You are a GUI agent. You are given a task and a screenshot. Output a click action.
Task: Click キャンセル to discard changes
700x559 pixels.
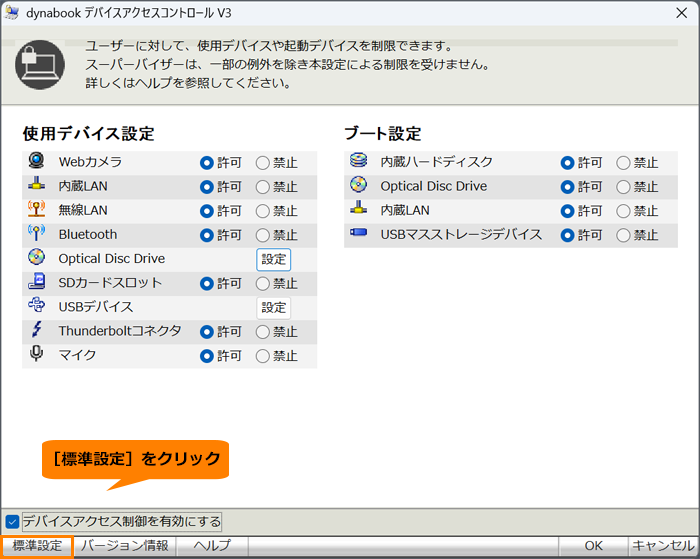pos(663,546)
